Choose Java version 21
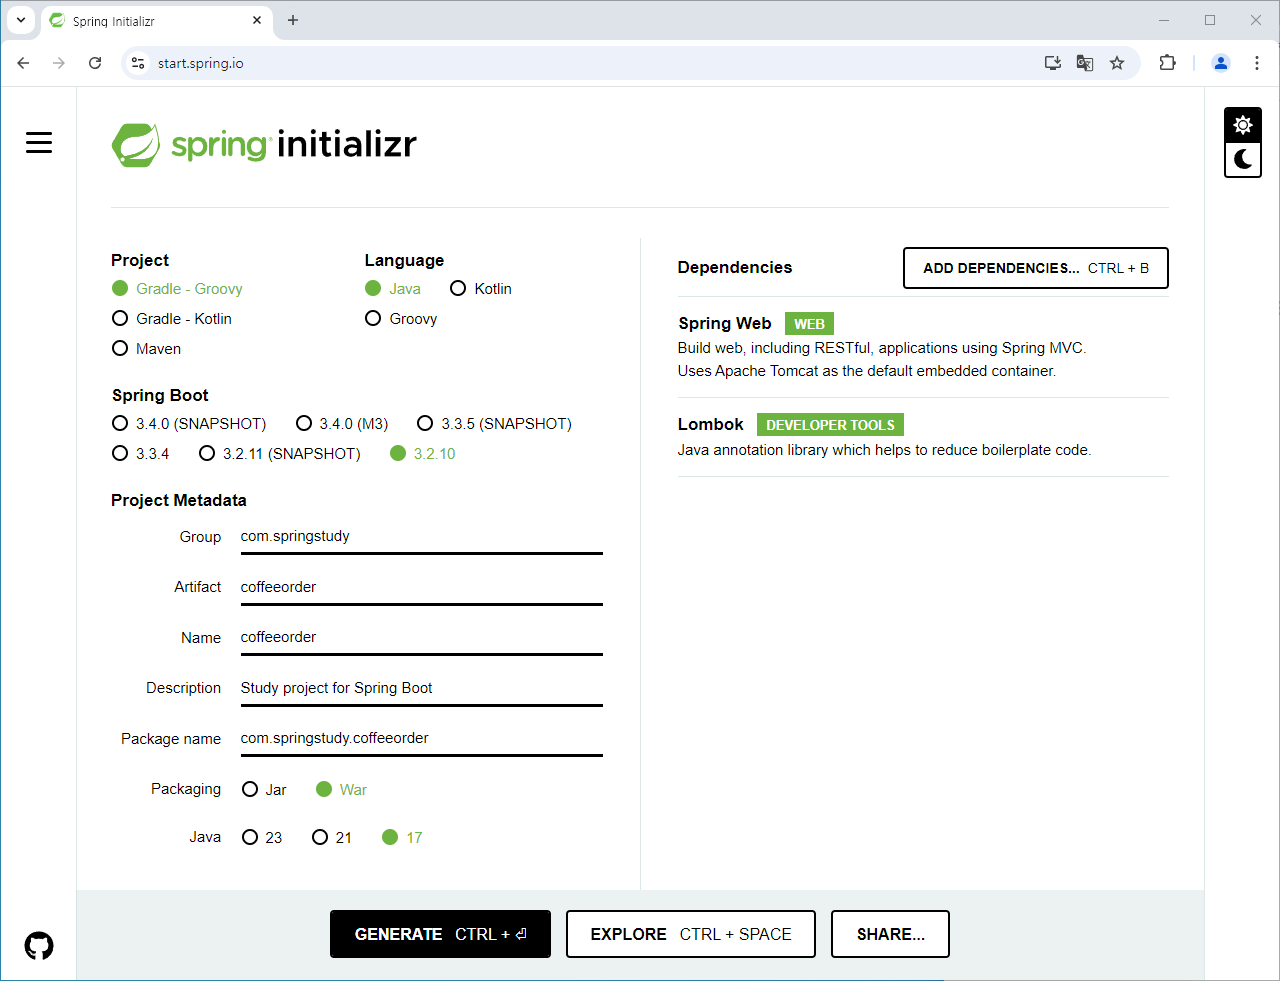 [x=319, y=837]
